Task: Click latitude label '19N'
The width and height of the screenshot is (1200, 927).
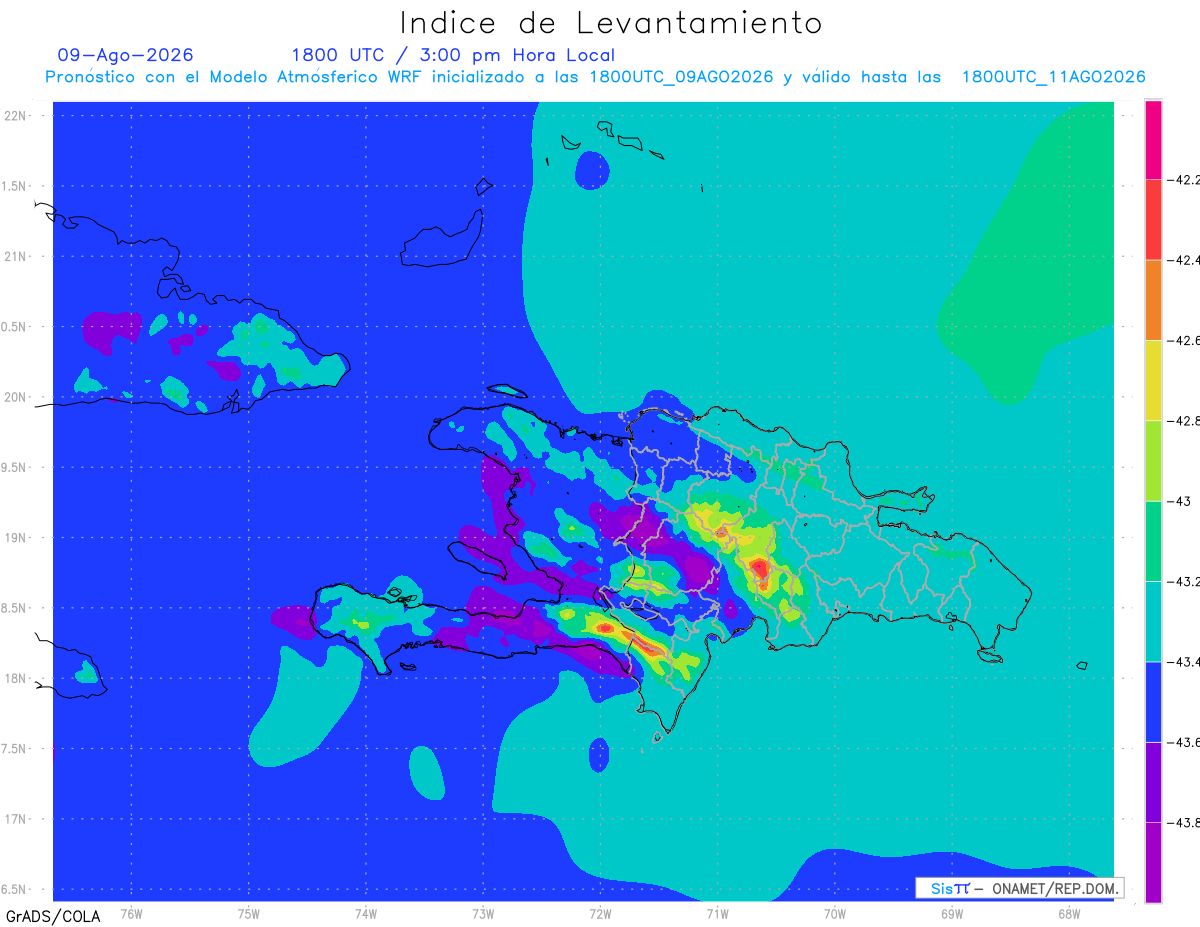Action: coord(17,538)
